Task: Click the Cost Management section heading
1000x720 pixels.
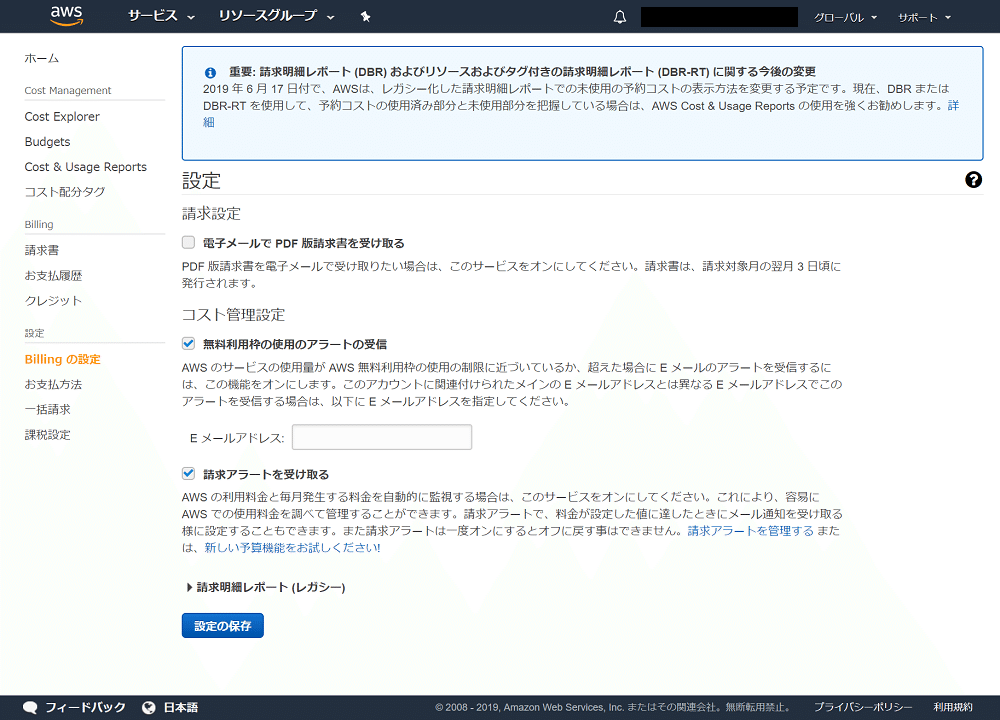Action: point(68,91)
